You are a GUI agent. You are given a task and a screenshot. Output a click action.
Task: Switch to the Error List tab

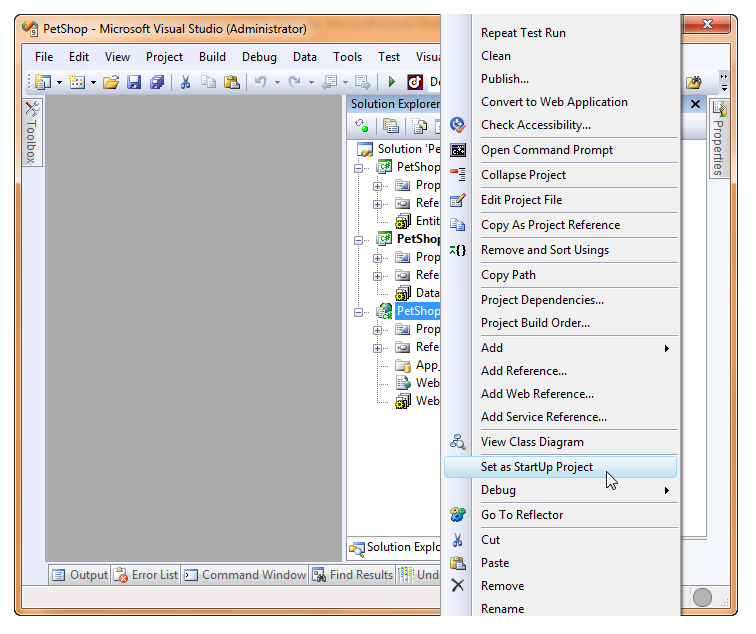(146, 575)
